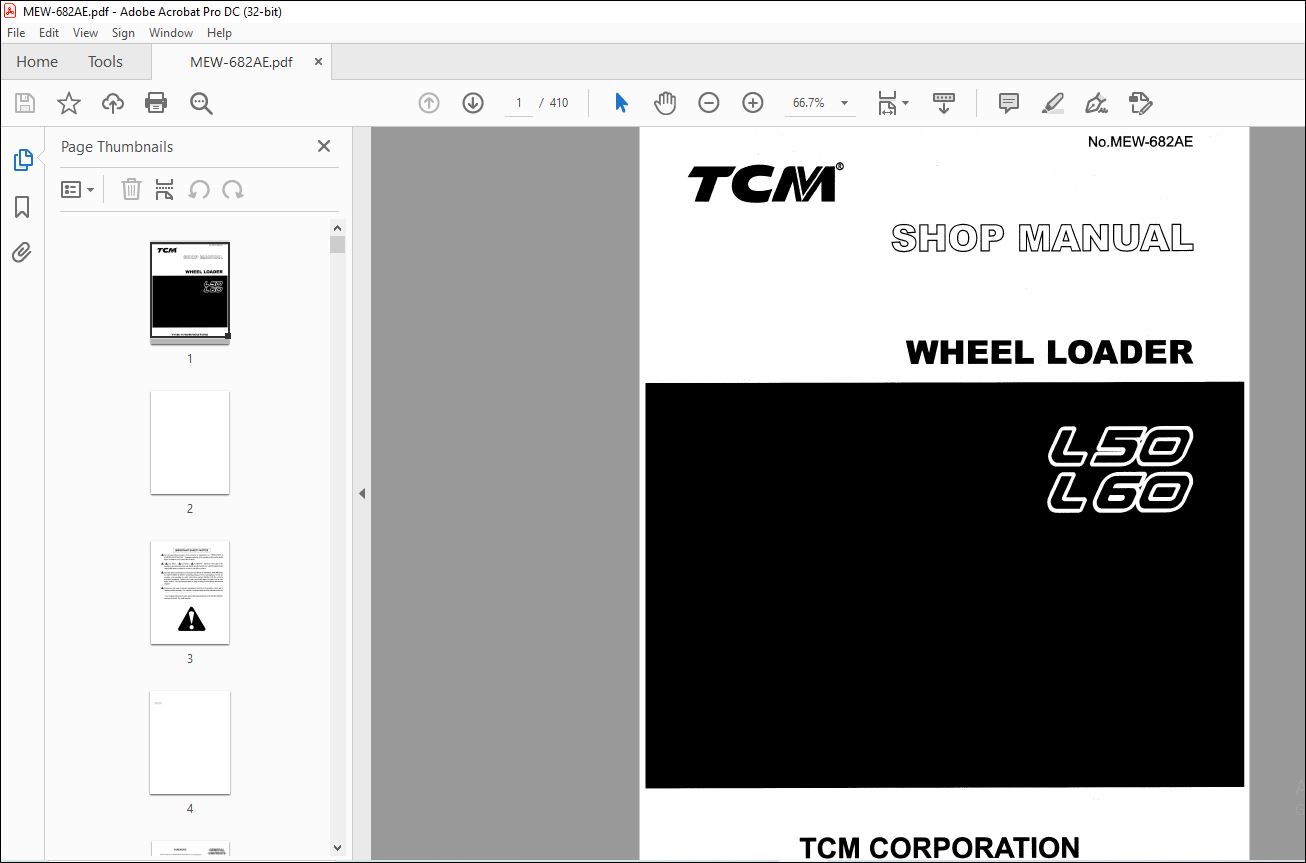The image size is (1306, 863).
Task: Click the print pages icon in Thumbnails panel
Action: [165, 190]
